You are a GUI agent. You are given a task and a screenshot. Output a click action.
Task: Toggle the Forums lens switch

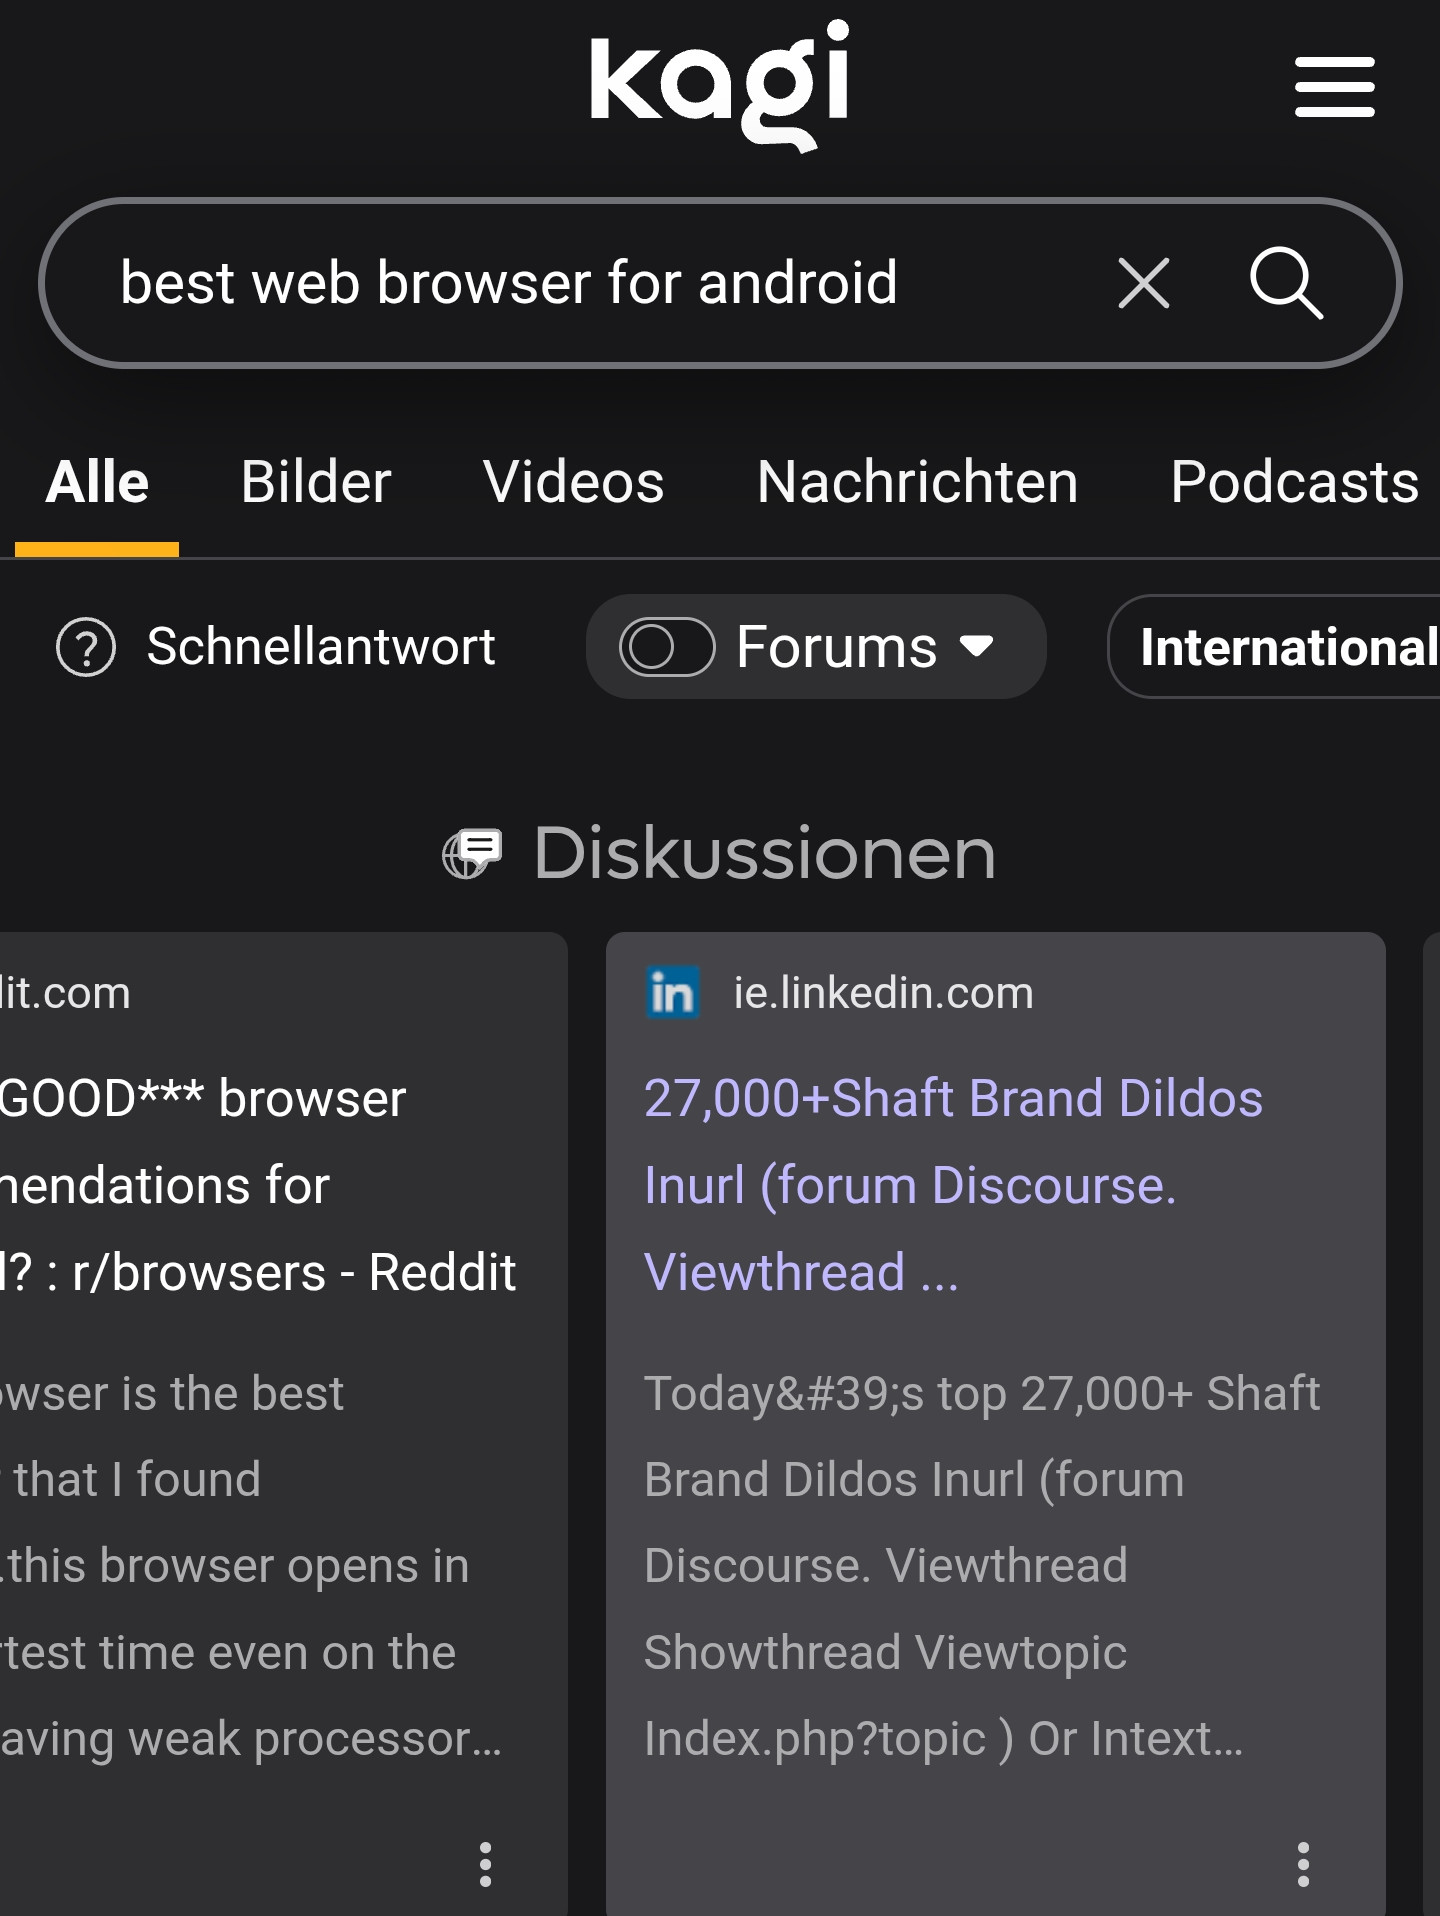pyautogui.click(x=667, y=647)
